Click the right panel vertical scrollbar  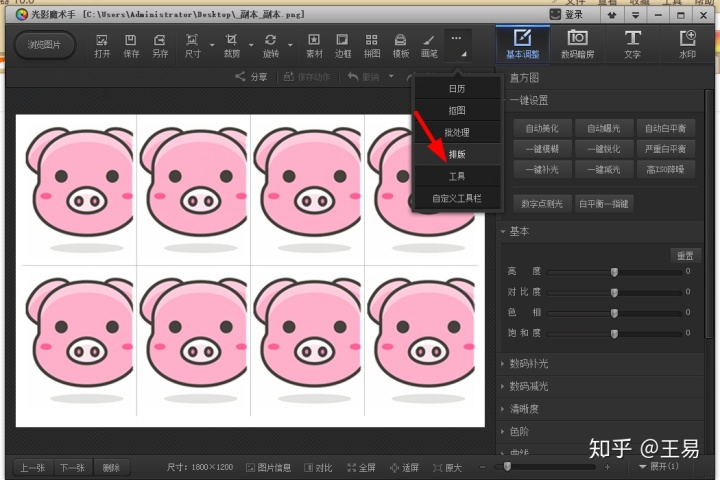click(x=709, y=216)
